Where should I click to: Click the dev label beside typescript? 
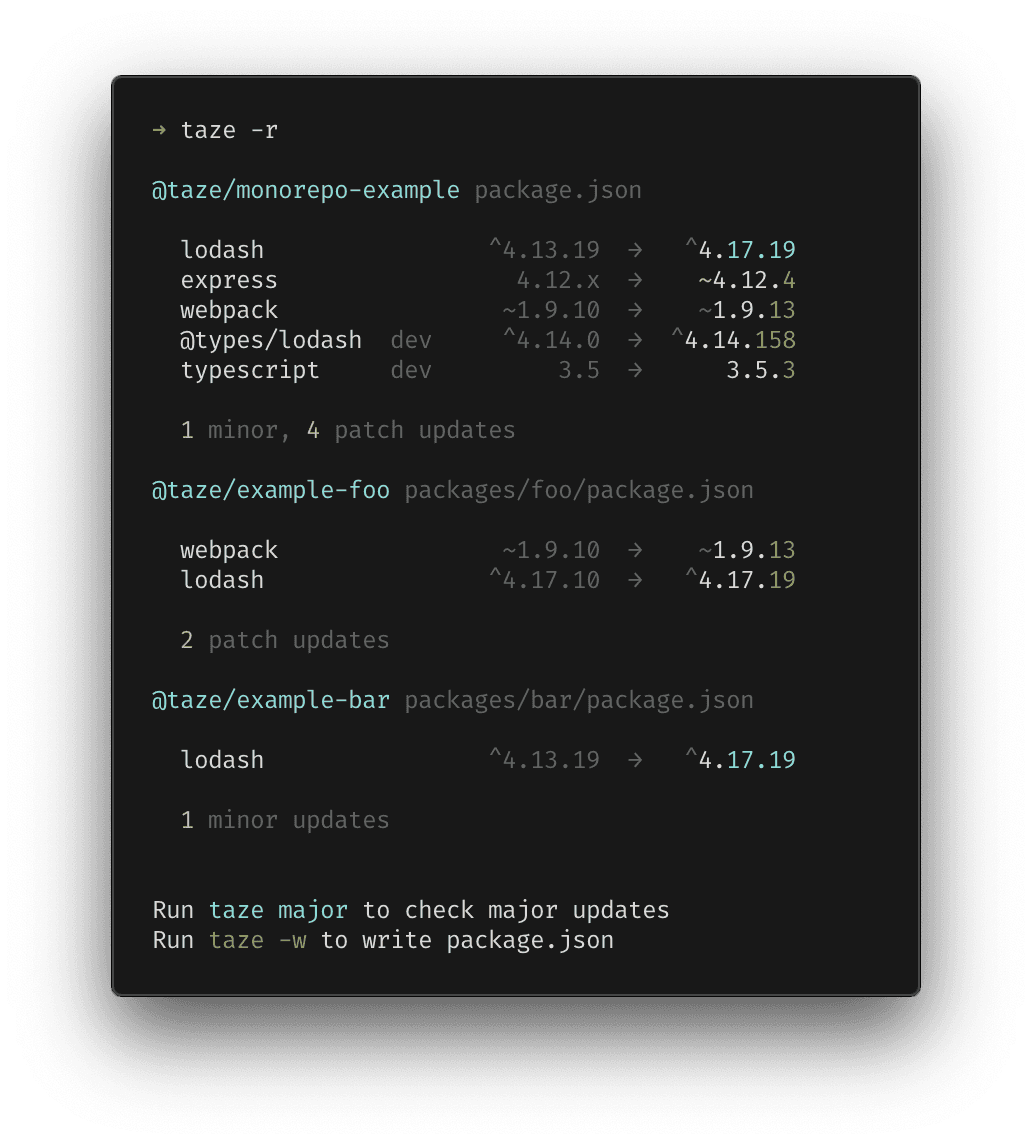[x=411, y=371]
